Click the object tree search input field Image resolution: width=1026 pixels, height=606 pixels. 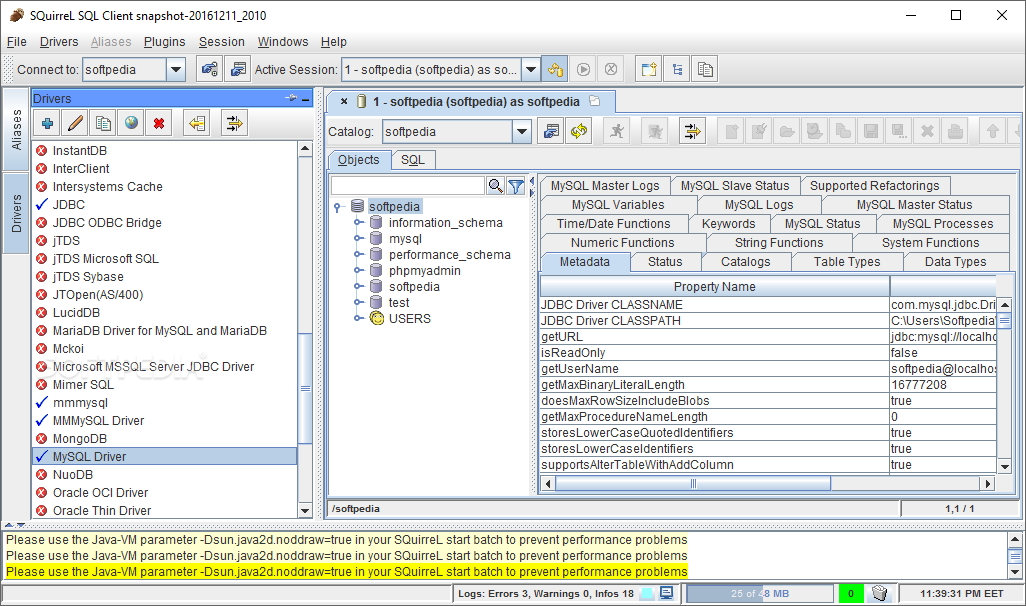(x=408, y=187)
